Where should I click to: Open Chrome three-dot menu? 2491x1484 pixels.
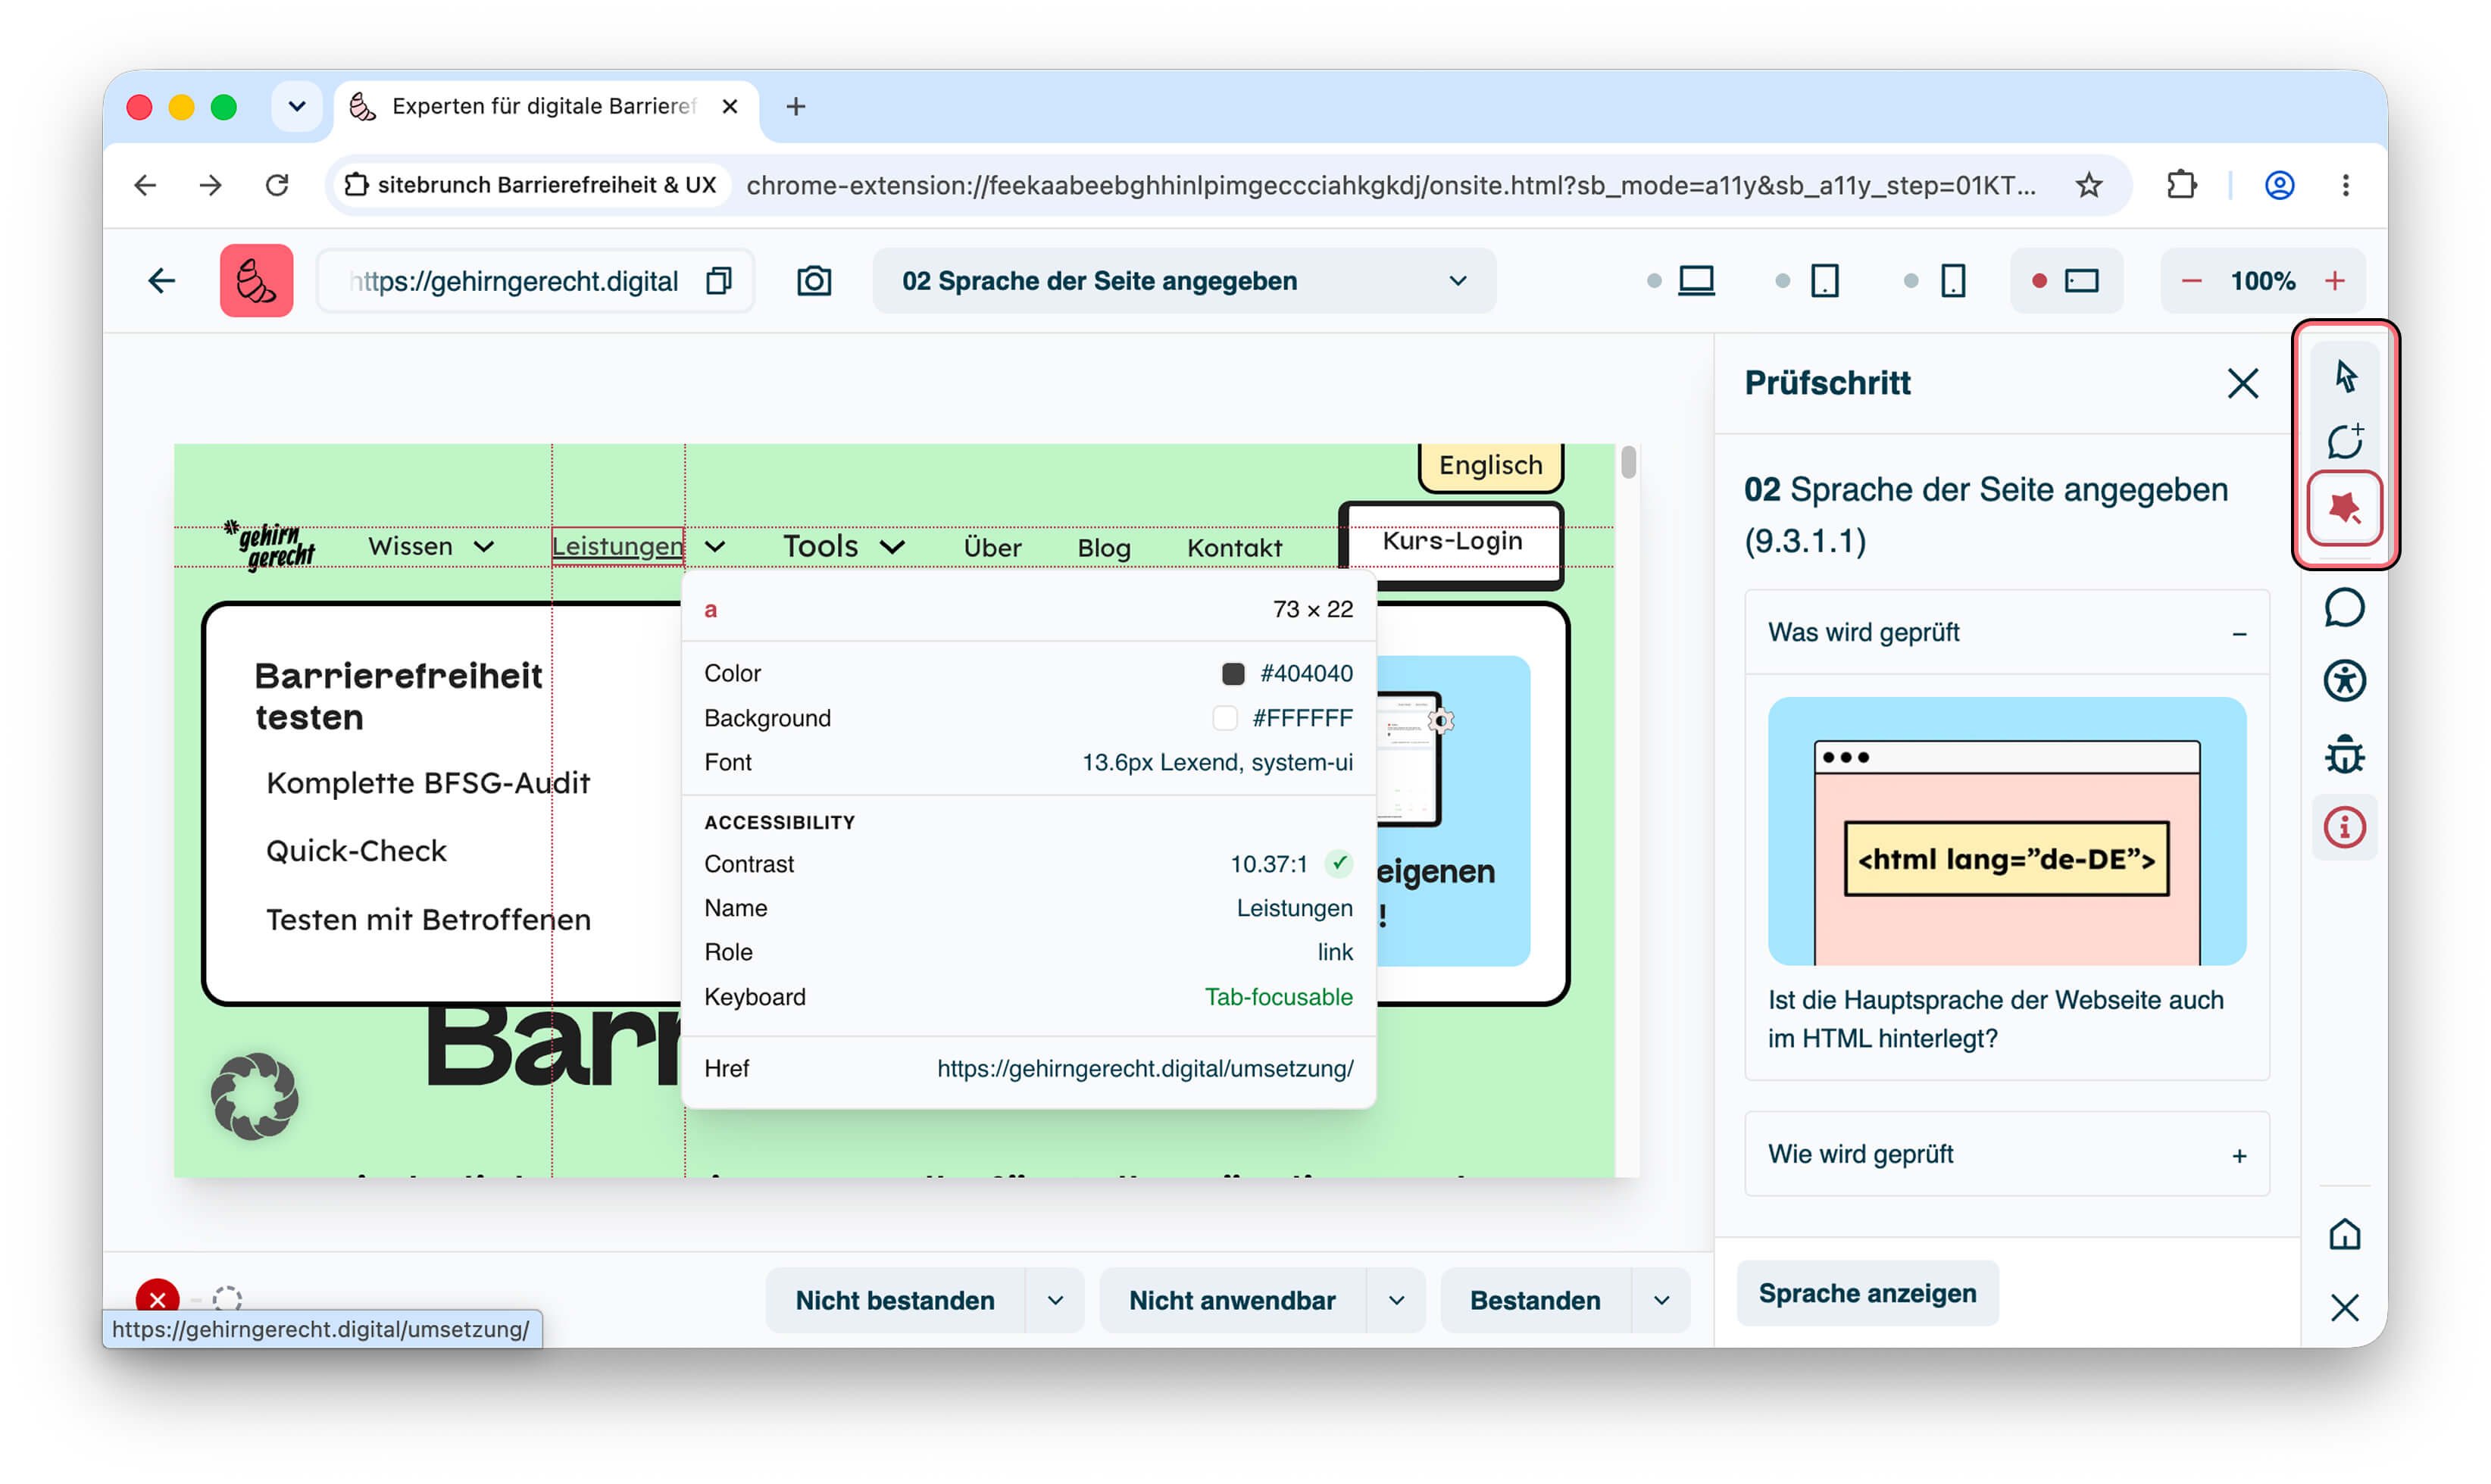tap(2345, 185)
